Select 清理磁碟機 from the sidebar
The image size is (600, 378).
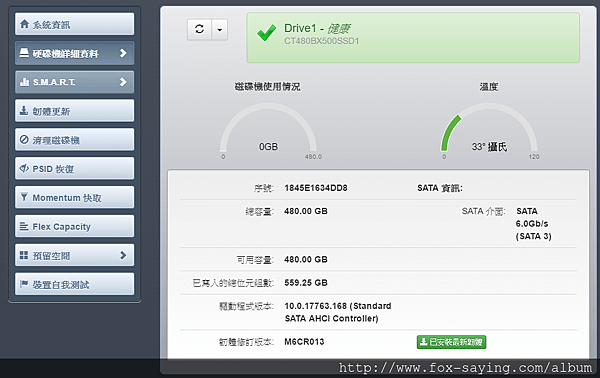(75, 140)
